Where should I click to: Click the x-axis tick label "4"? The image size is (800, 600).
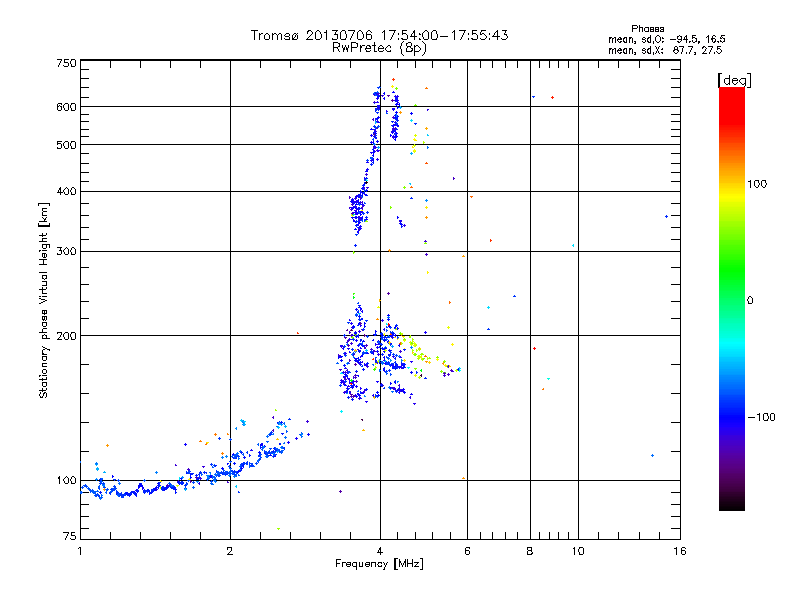380,551
